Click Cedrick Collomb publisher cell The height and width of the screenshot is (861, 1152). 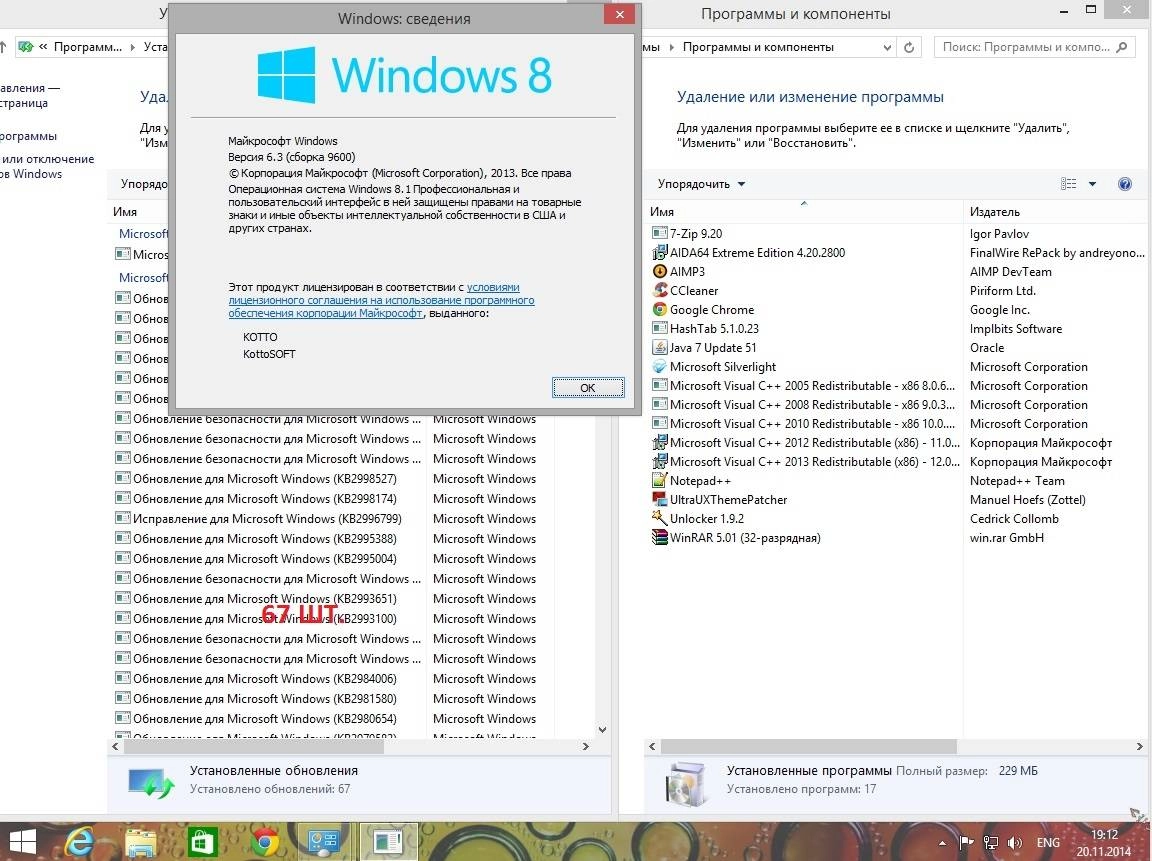[x=1014, y=519]
